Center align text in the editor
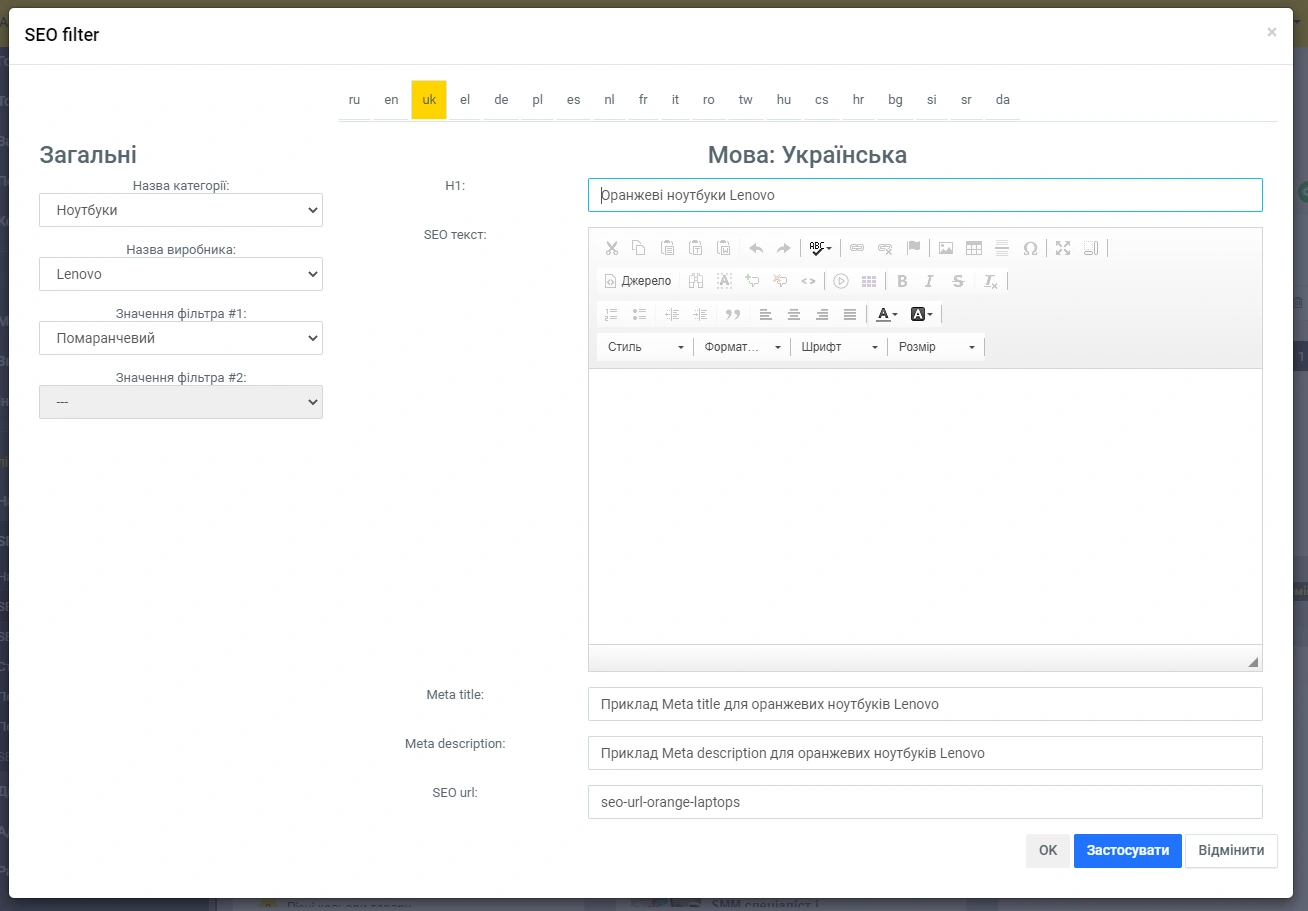Viewport: 1308px width, 911px height. click(794, 314)
